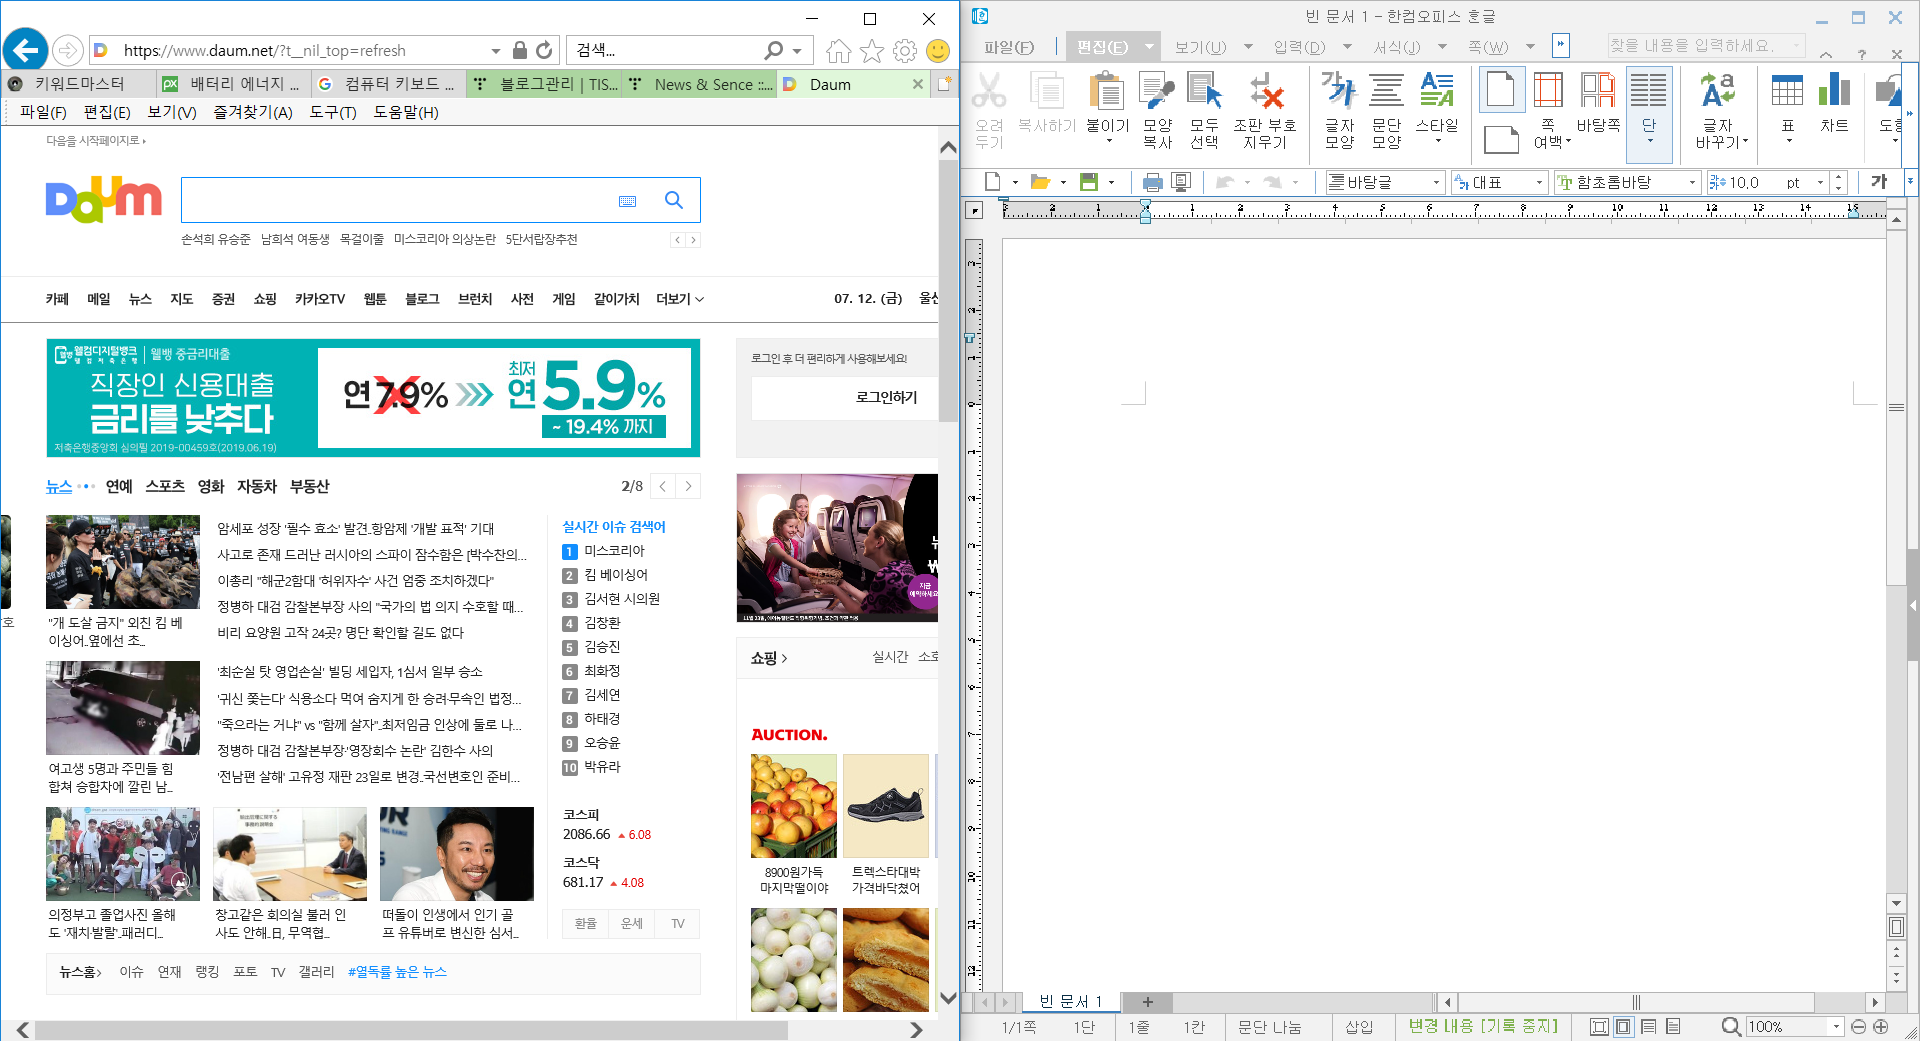This screenshot has width=1920, height=1041.
Task: Select the 빈 문서 1 document tab
Action: pos(1070,1001)
